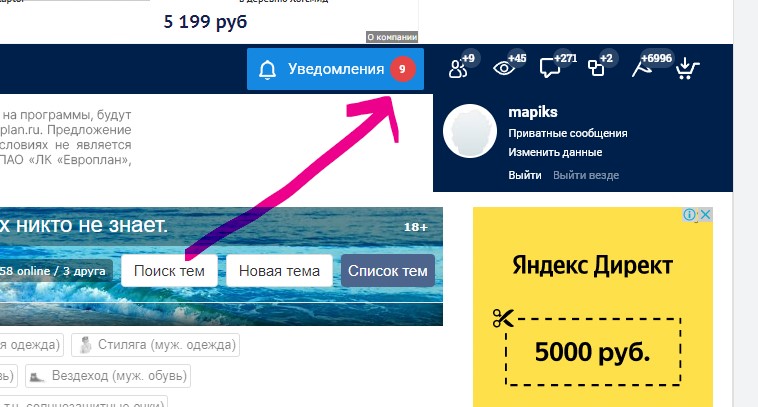758x407 pixels.
Task: Click the red 9 notification badge
Action: point(402,69)
